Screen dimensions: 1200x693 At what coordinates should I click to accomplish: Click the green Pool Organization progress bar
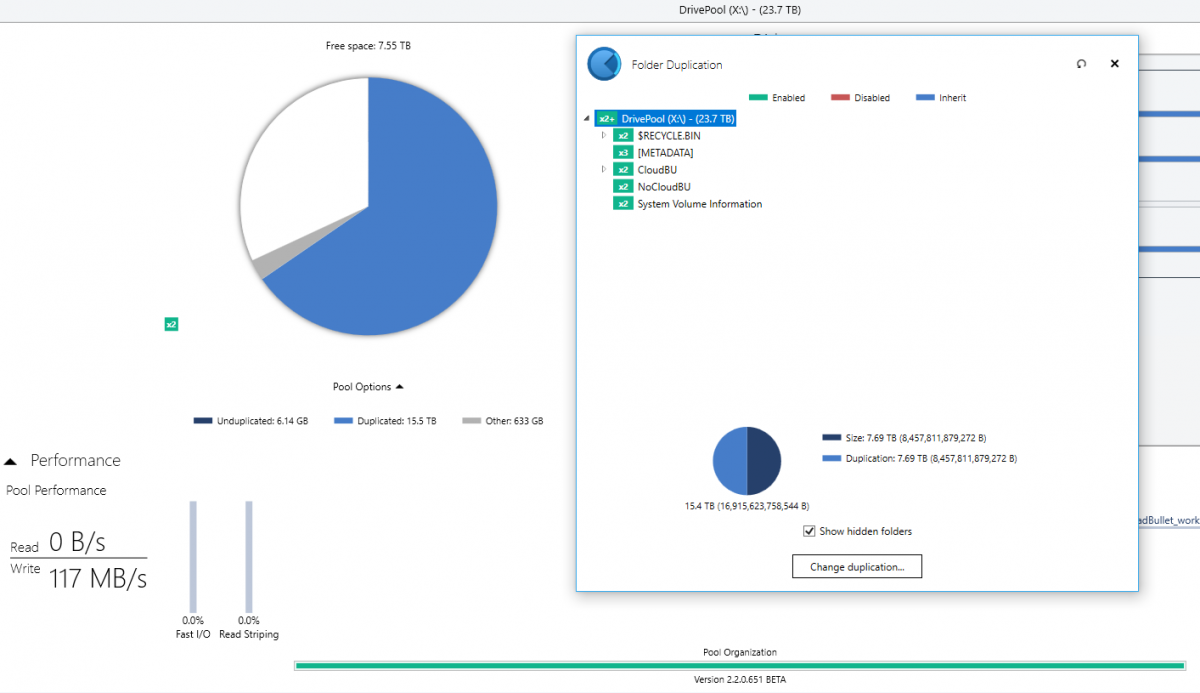point(740,665)
